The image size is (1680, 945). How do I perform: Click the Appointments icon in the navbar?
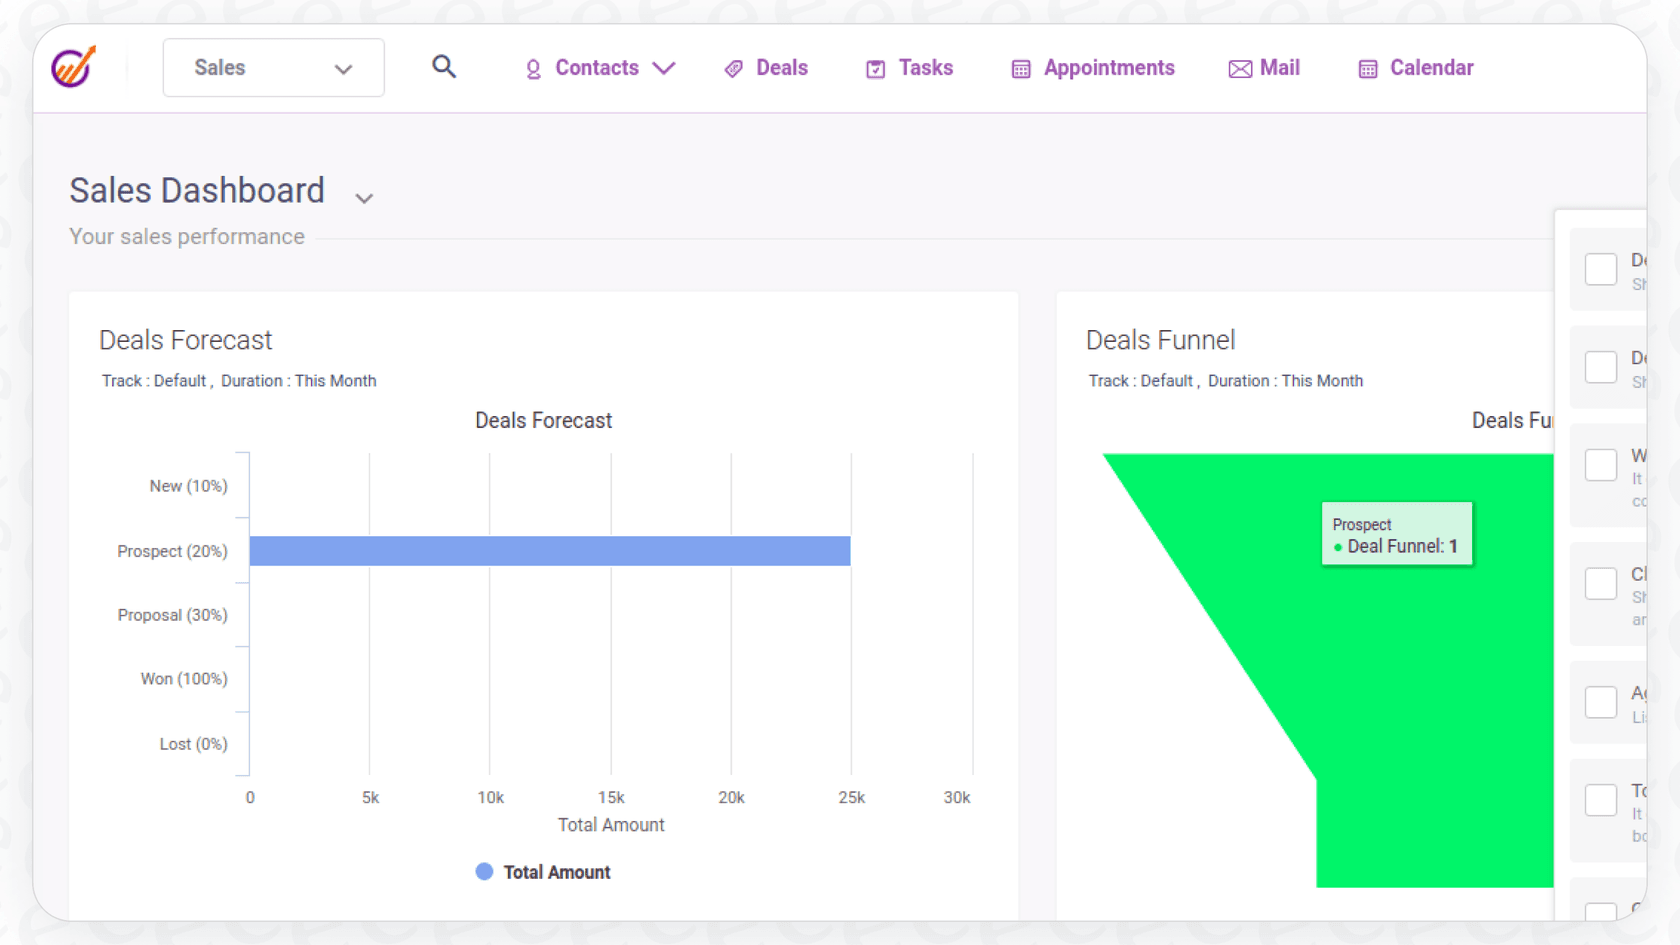[x=1020, y=68]
